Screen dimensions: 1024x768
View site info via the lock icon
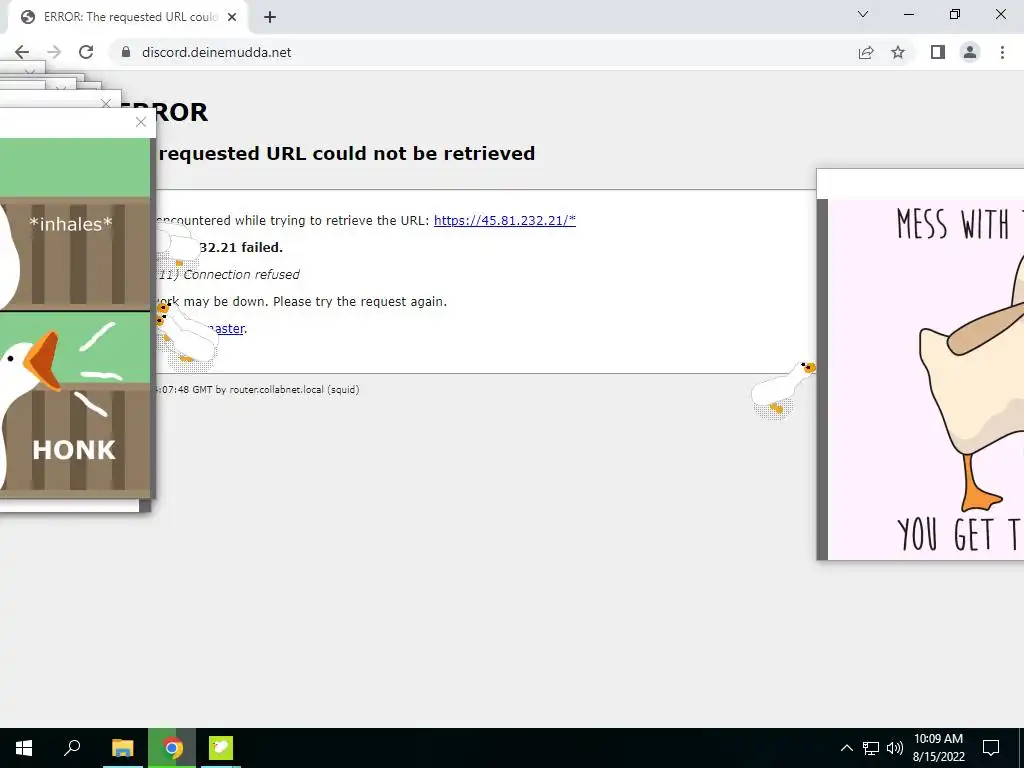(126, 52)
